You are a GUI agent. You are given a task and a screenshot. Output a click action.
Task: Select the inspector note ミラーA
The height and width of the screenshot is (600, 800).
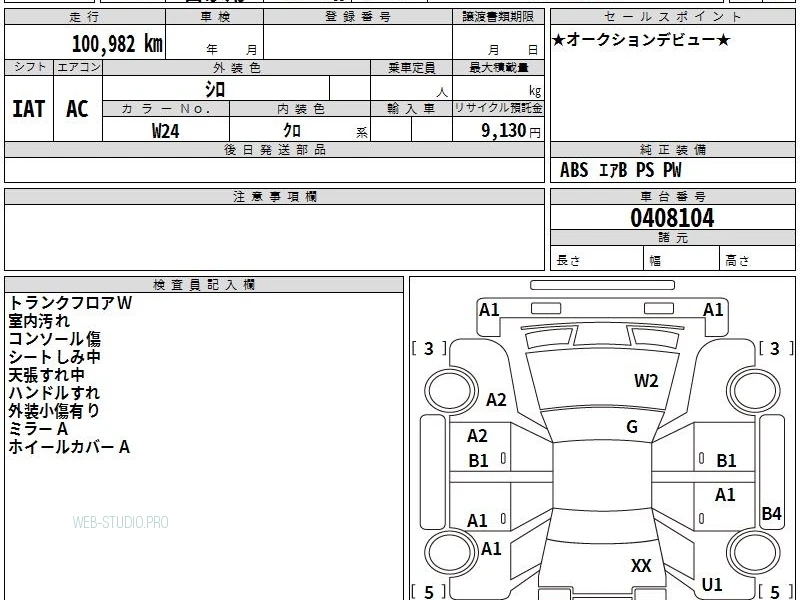38,429
